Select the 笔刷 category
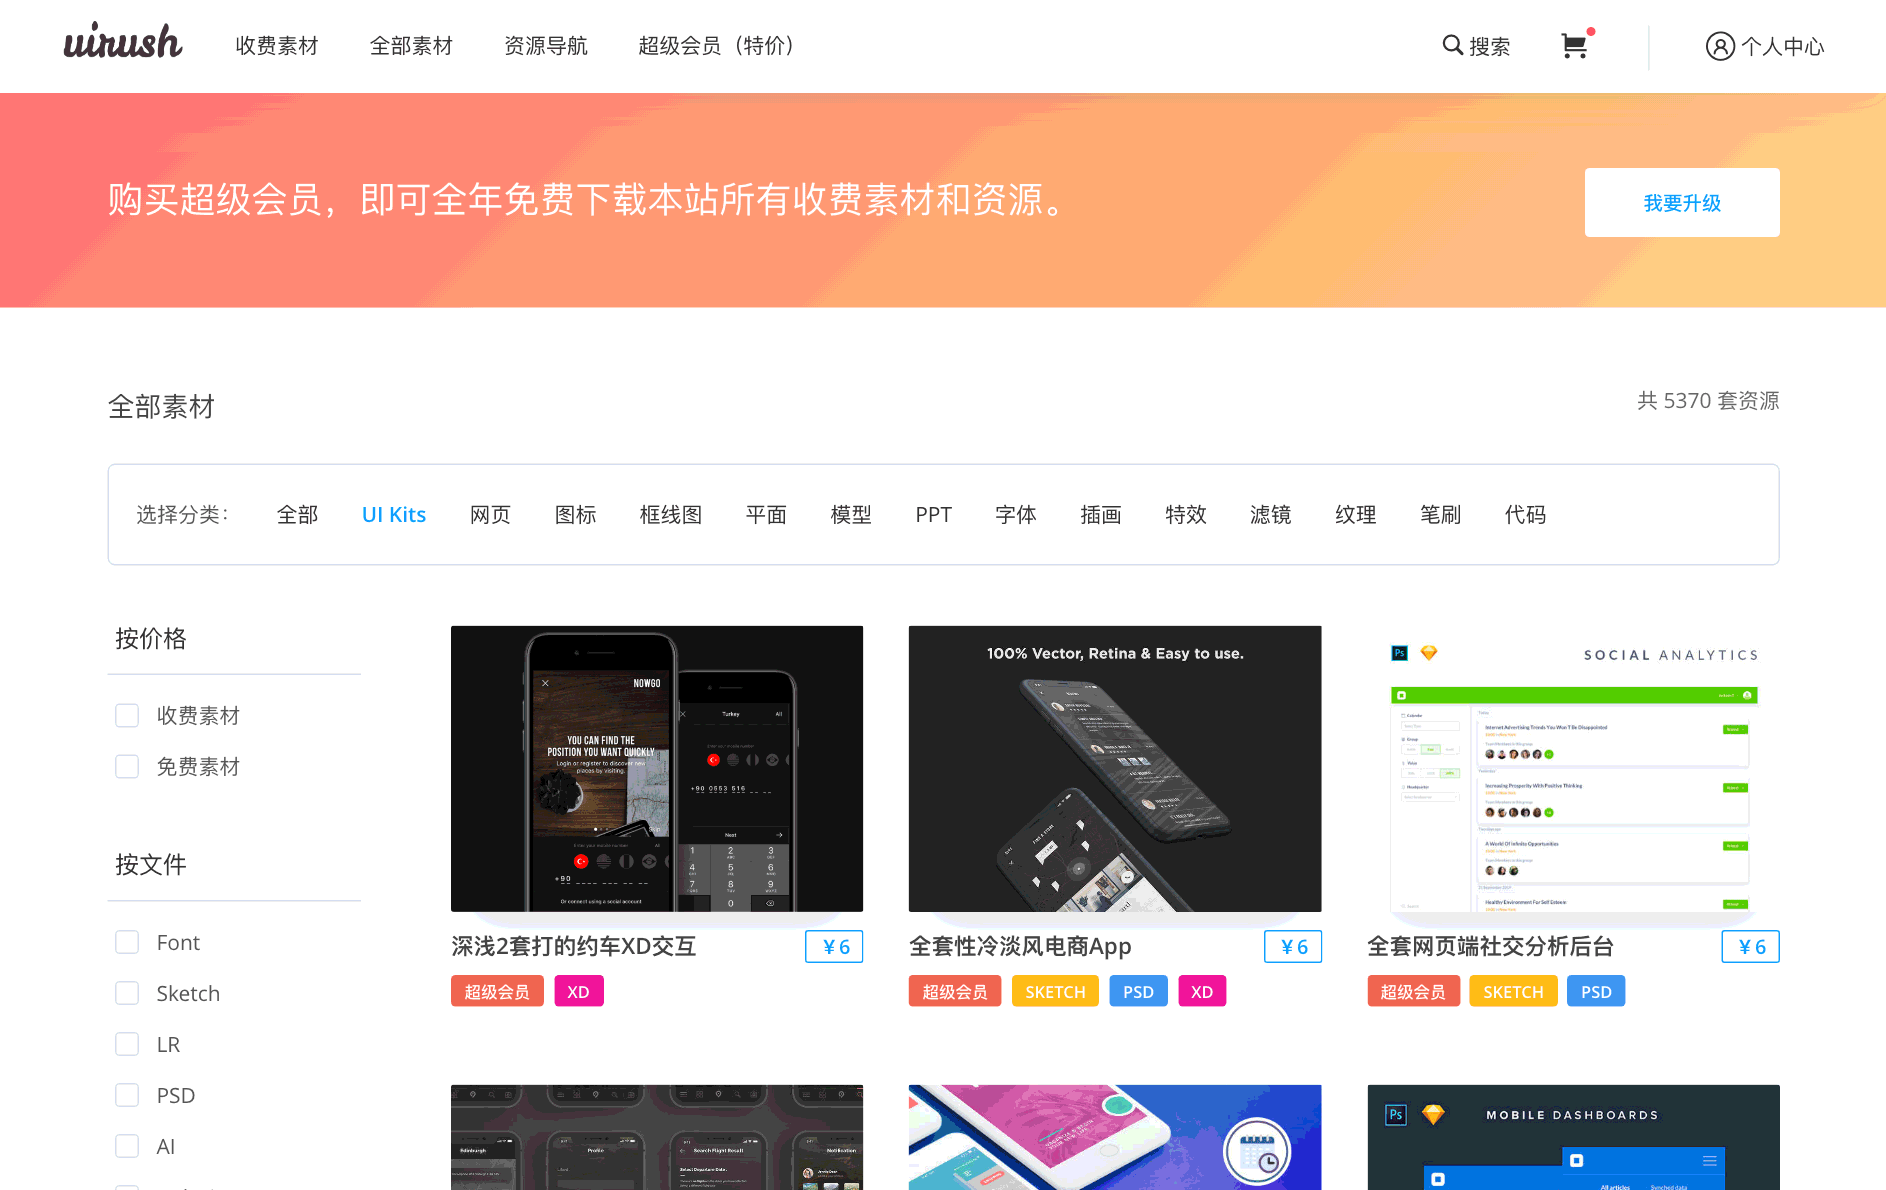Image resolution: width=1886 pixels, height=1190 pixels. pyautogui.click(x=1441, y=515)
